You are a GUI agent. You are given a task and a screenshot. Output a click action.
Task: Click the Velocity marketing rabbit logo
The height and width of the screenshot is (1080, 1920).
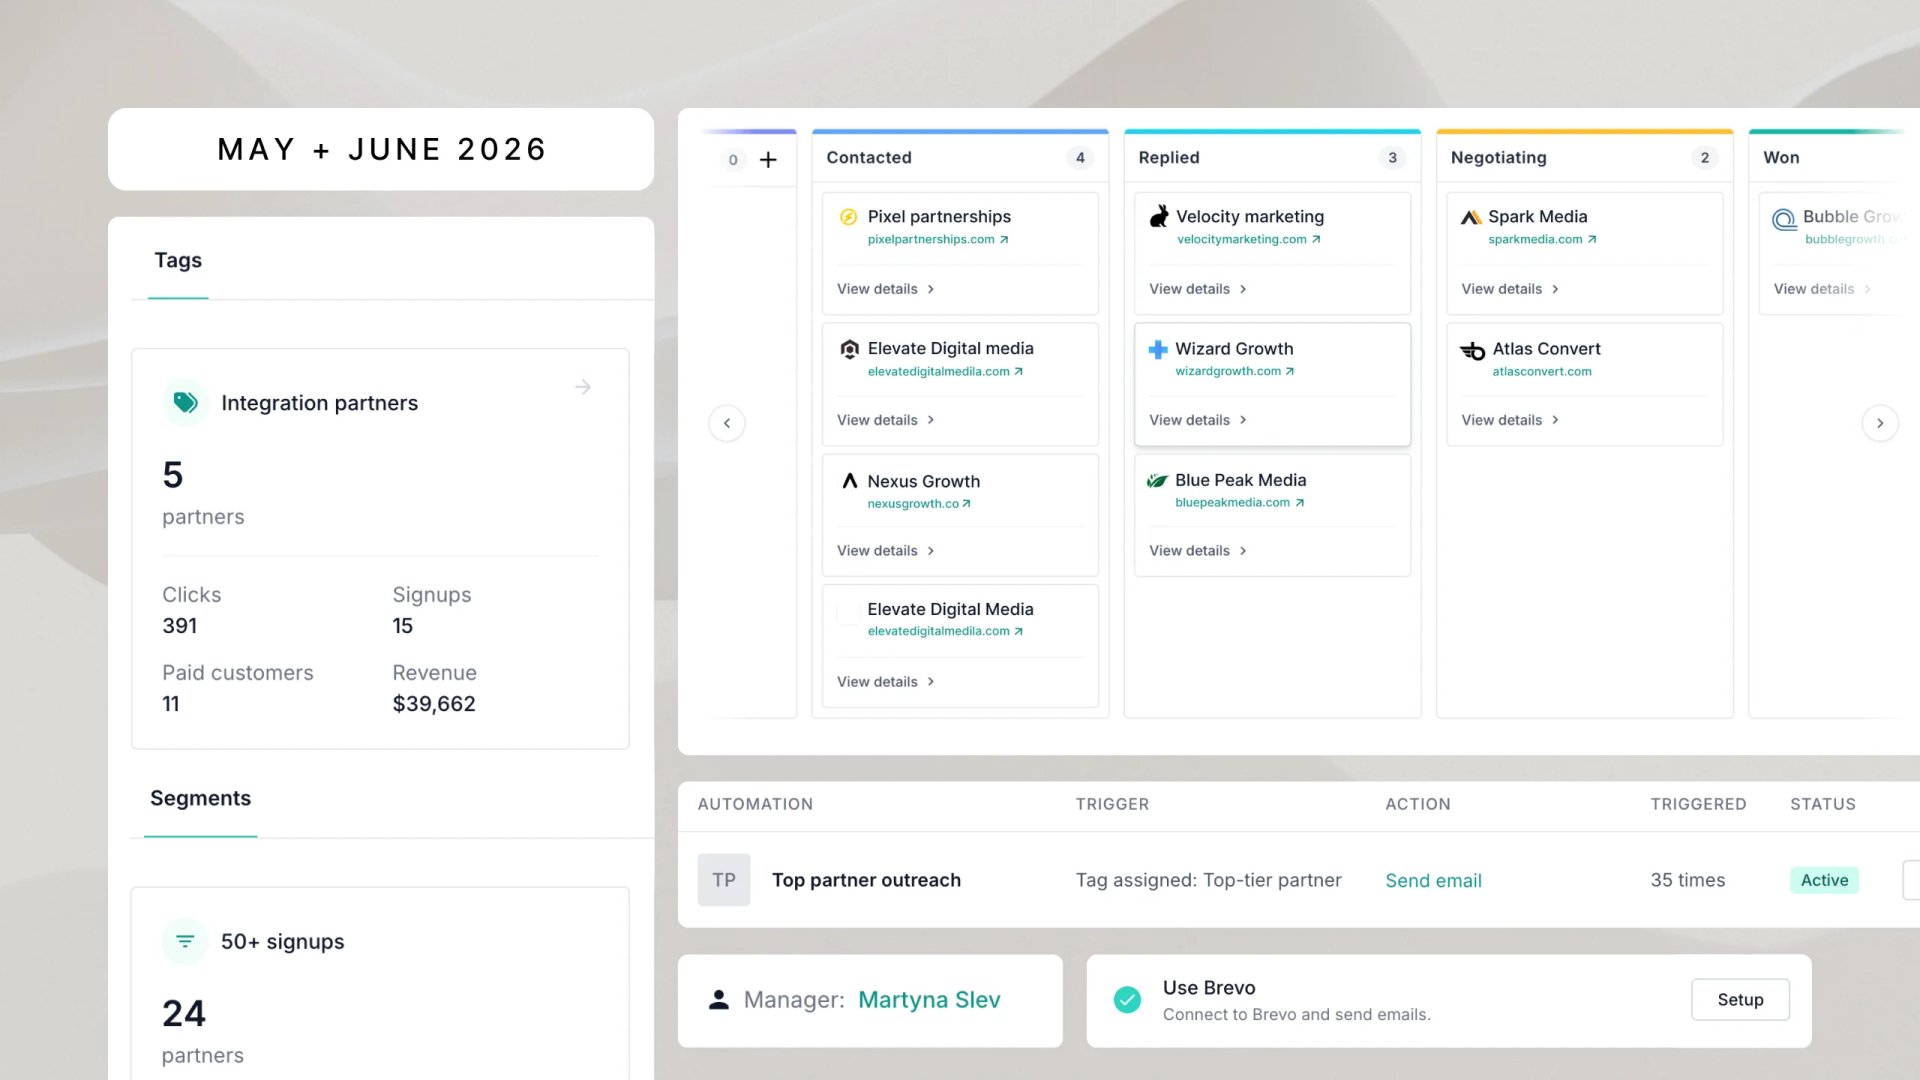click(1159, 216)
